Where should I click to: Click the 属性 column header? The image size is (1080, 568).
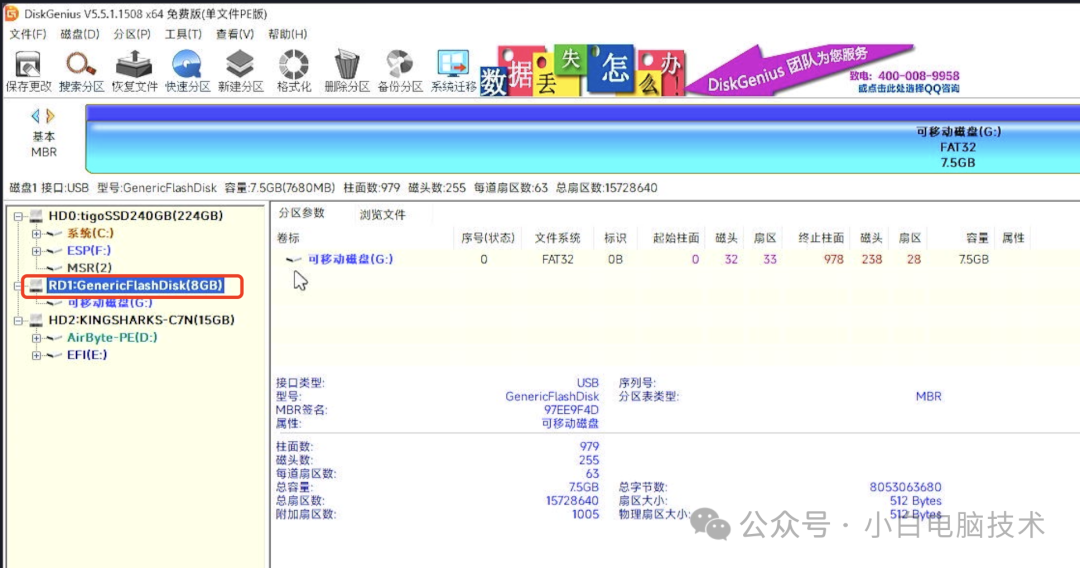coord(1013,238)
